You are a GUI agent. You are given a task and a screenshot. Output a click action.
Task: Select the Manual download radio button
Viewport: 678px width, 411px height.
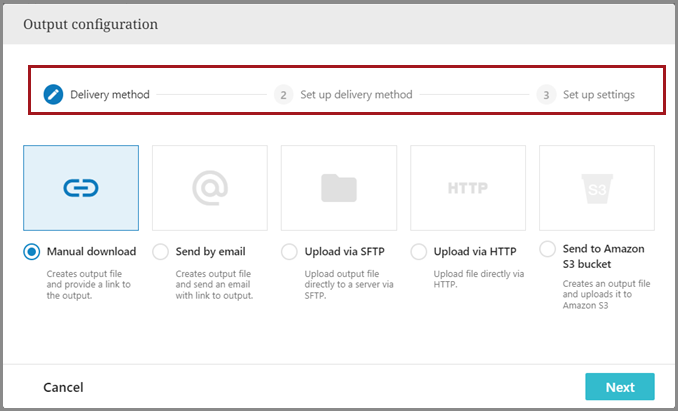(32, 252)
